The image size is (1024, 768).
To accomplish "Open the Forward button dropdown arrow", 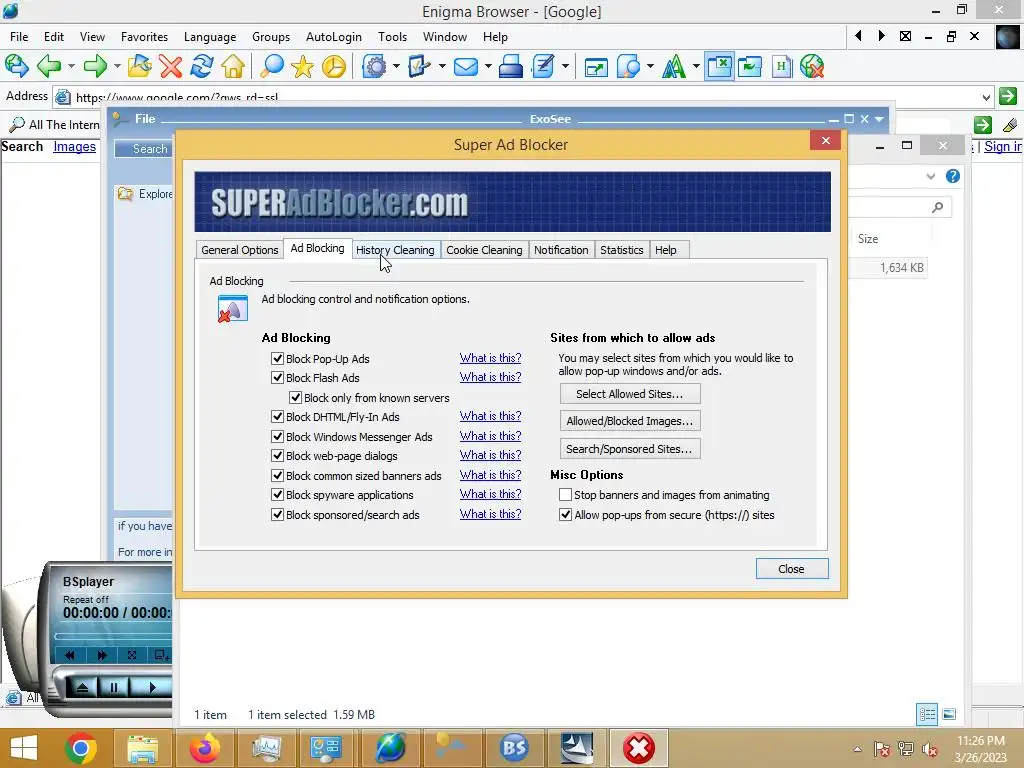I will [x=117, y=66].
